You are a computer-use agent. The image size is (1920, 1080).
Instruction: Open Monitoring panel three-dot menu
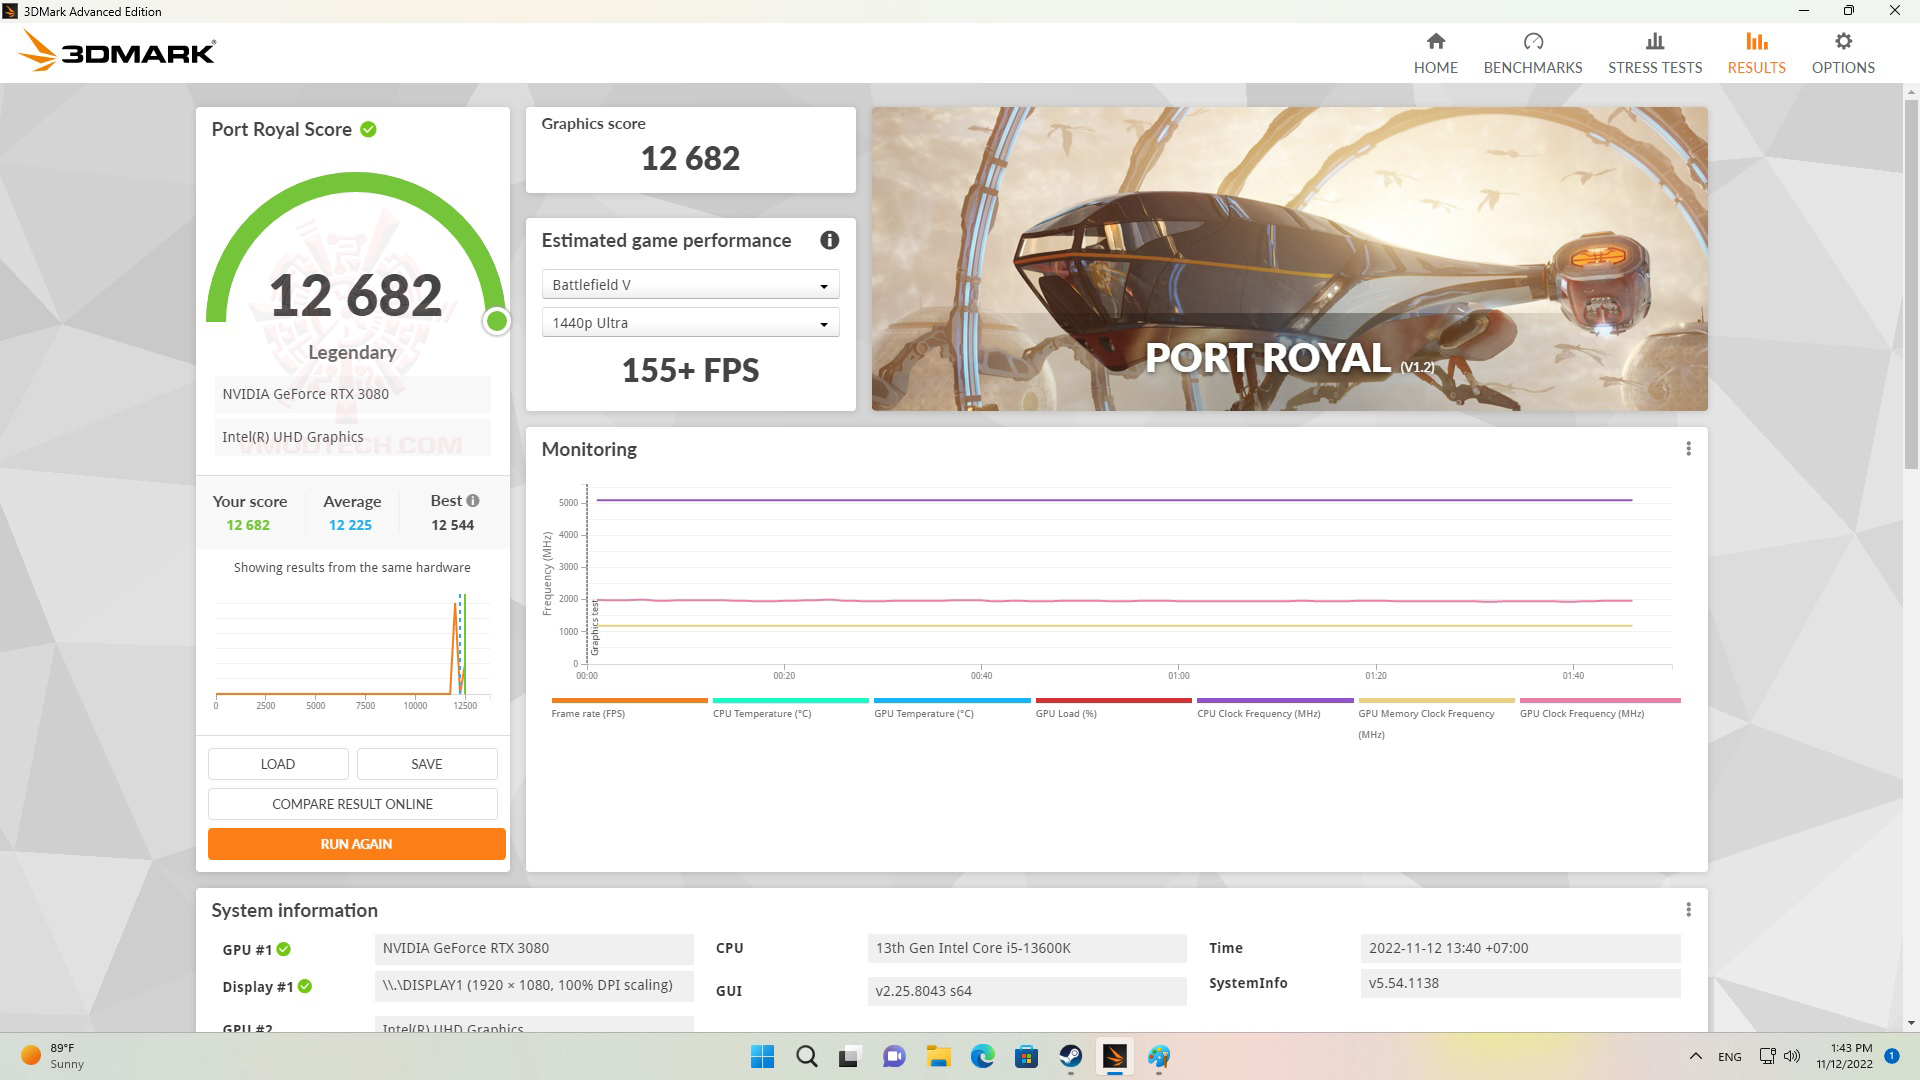[1688, 449]
